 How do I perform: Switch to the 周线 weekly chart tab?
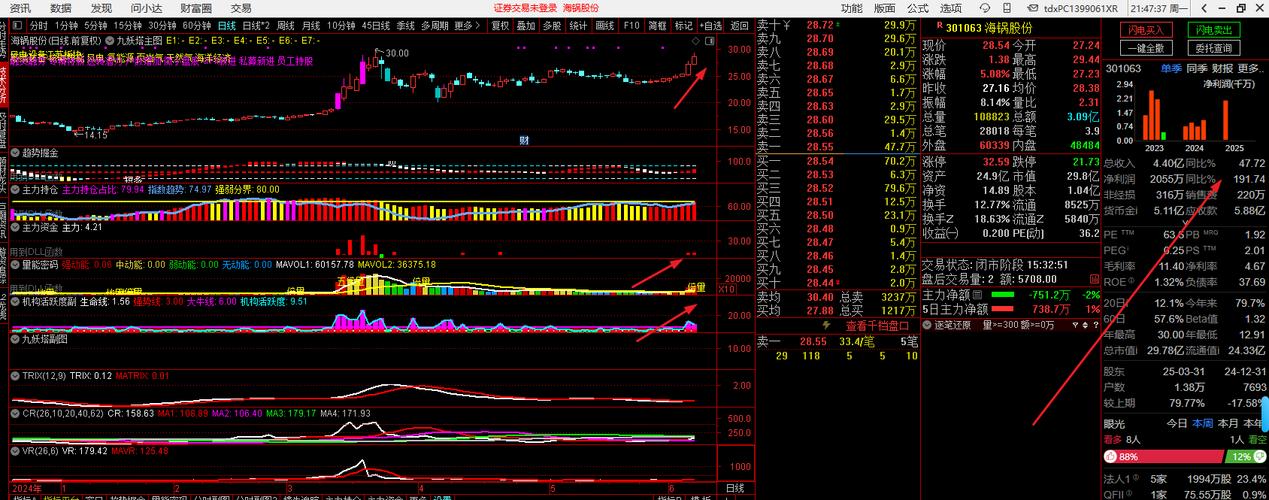pyautogui.click(x=285, y=25)
